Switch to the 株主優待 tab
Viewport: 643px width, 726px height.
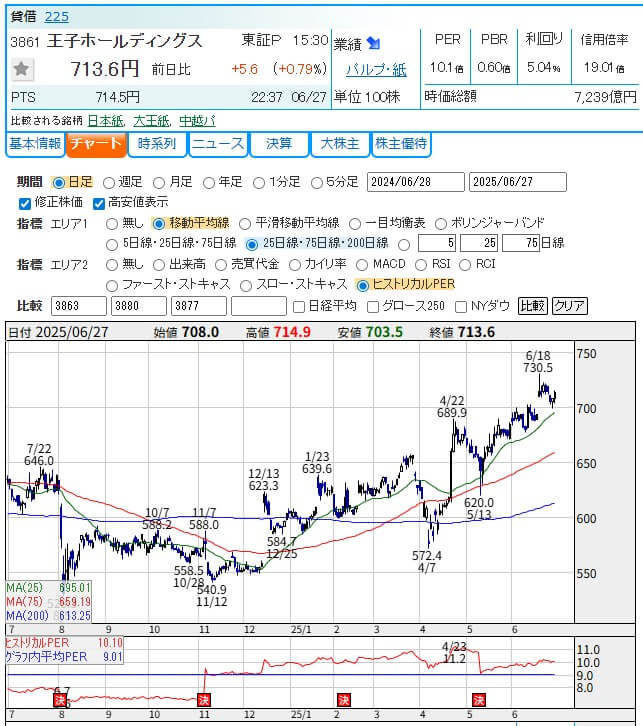(x=401, y=144)
